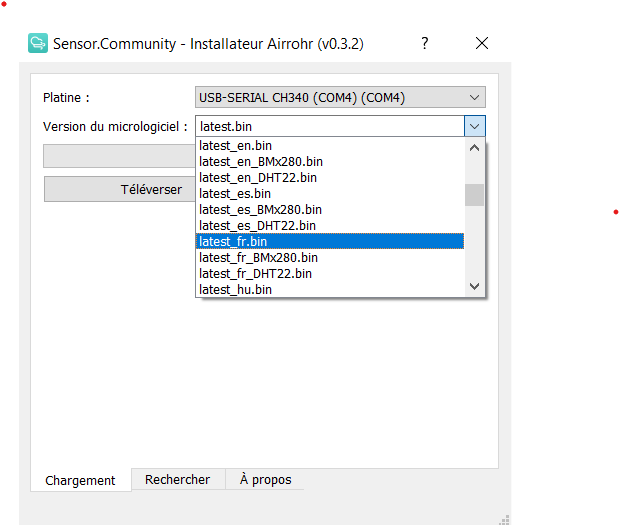Collapse the firmware version dropdown arrow

coord(475,126)
